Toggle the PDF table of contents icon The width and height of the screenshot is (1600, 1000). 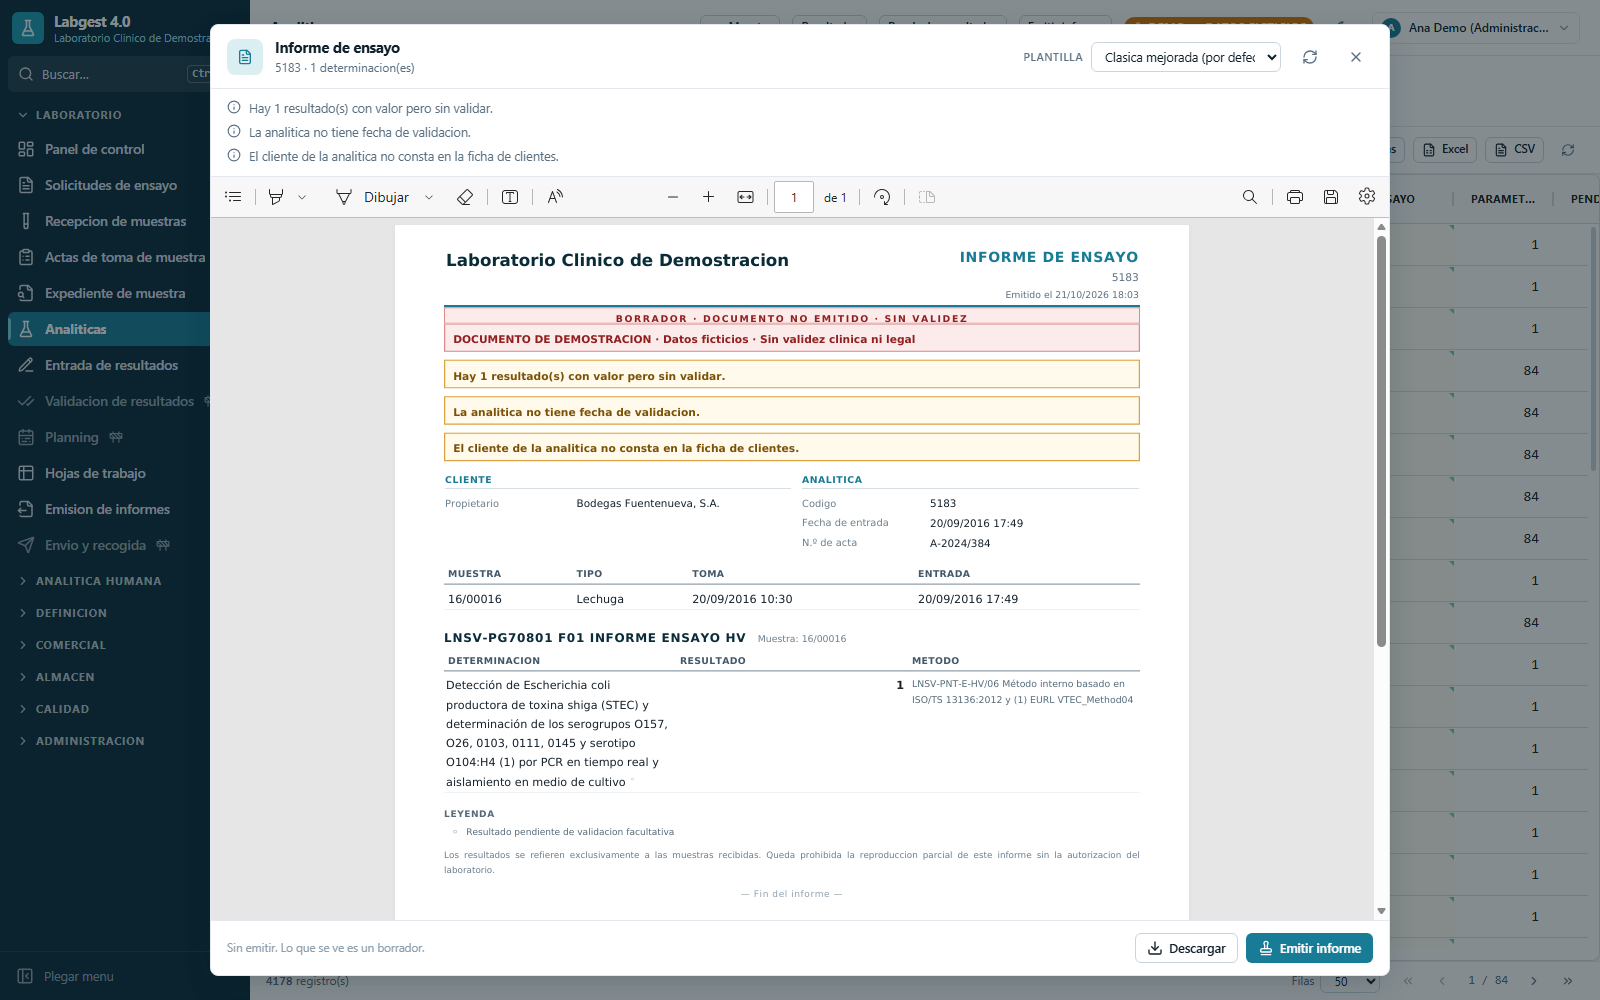(x=233, y=197)
